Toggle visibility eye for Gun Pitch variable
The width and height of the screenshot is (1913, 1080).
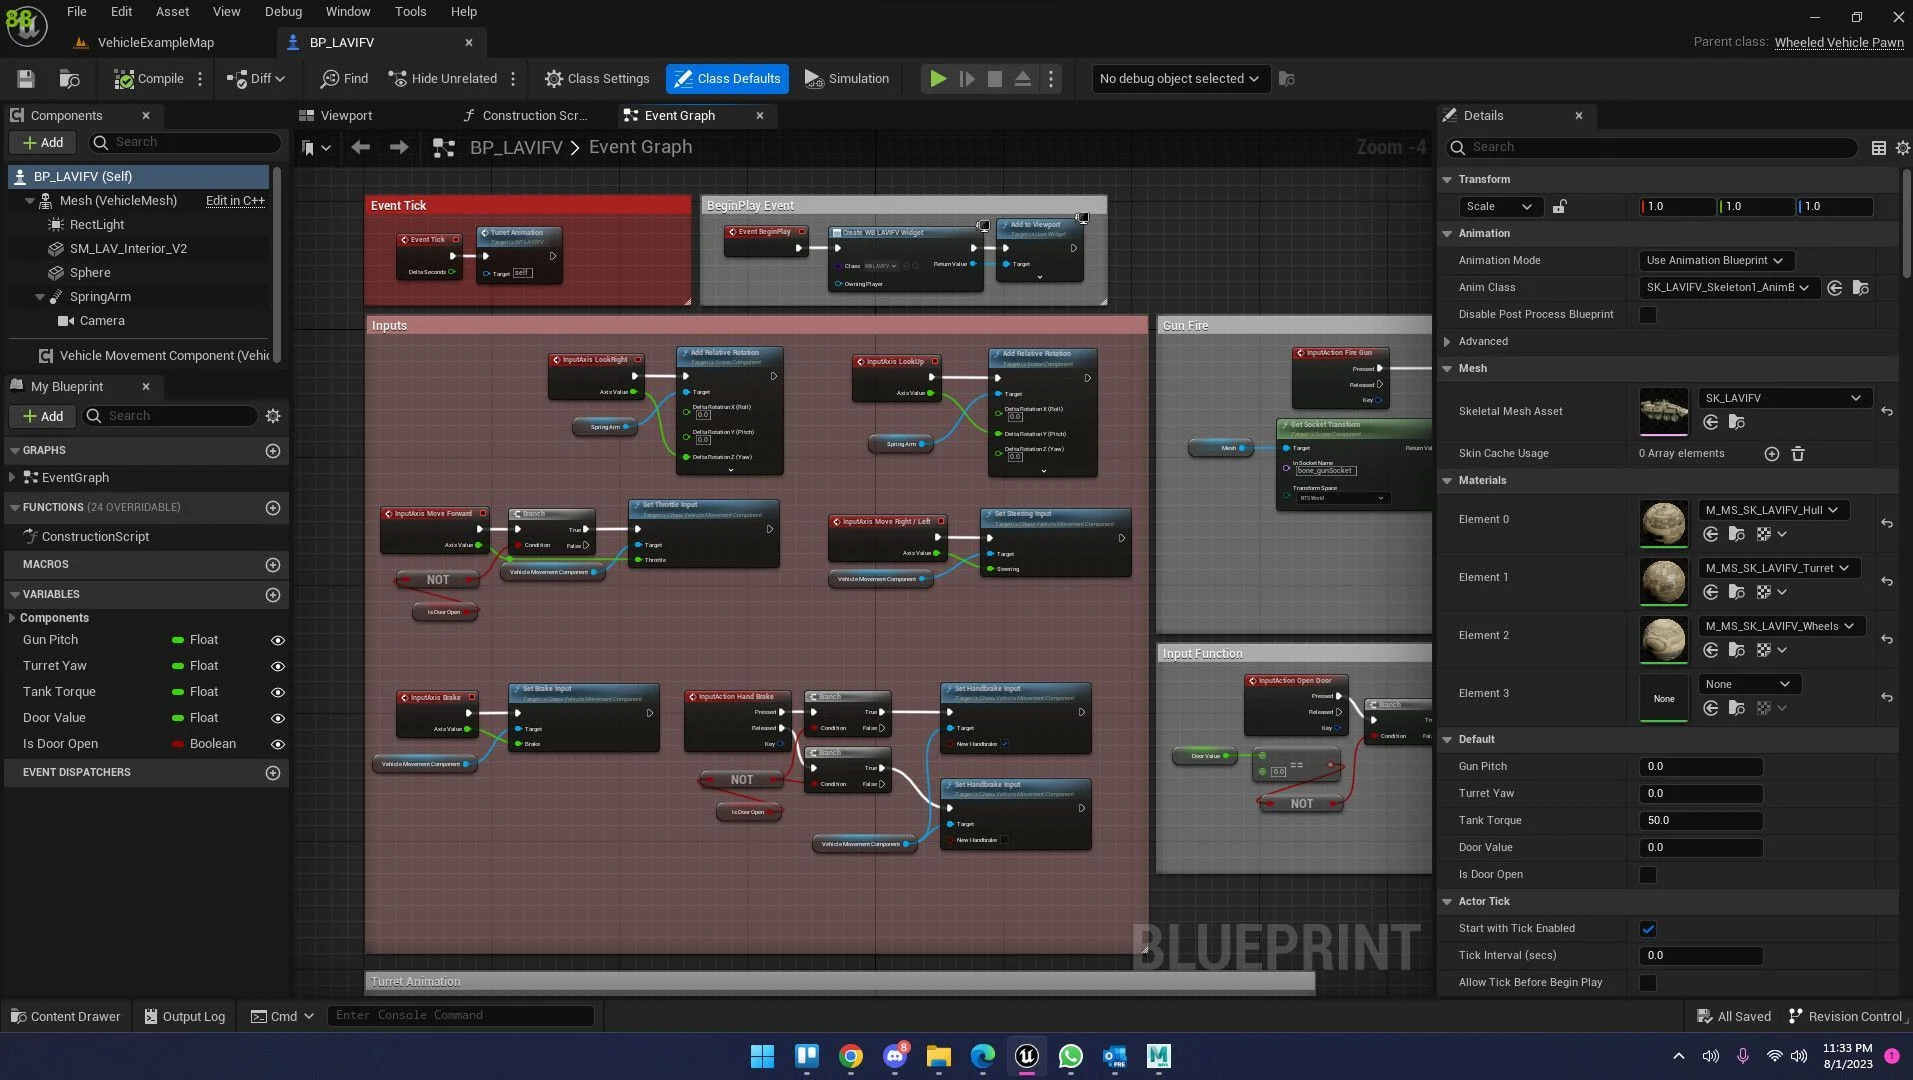[x=278, y=640]
